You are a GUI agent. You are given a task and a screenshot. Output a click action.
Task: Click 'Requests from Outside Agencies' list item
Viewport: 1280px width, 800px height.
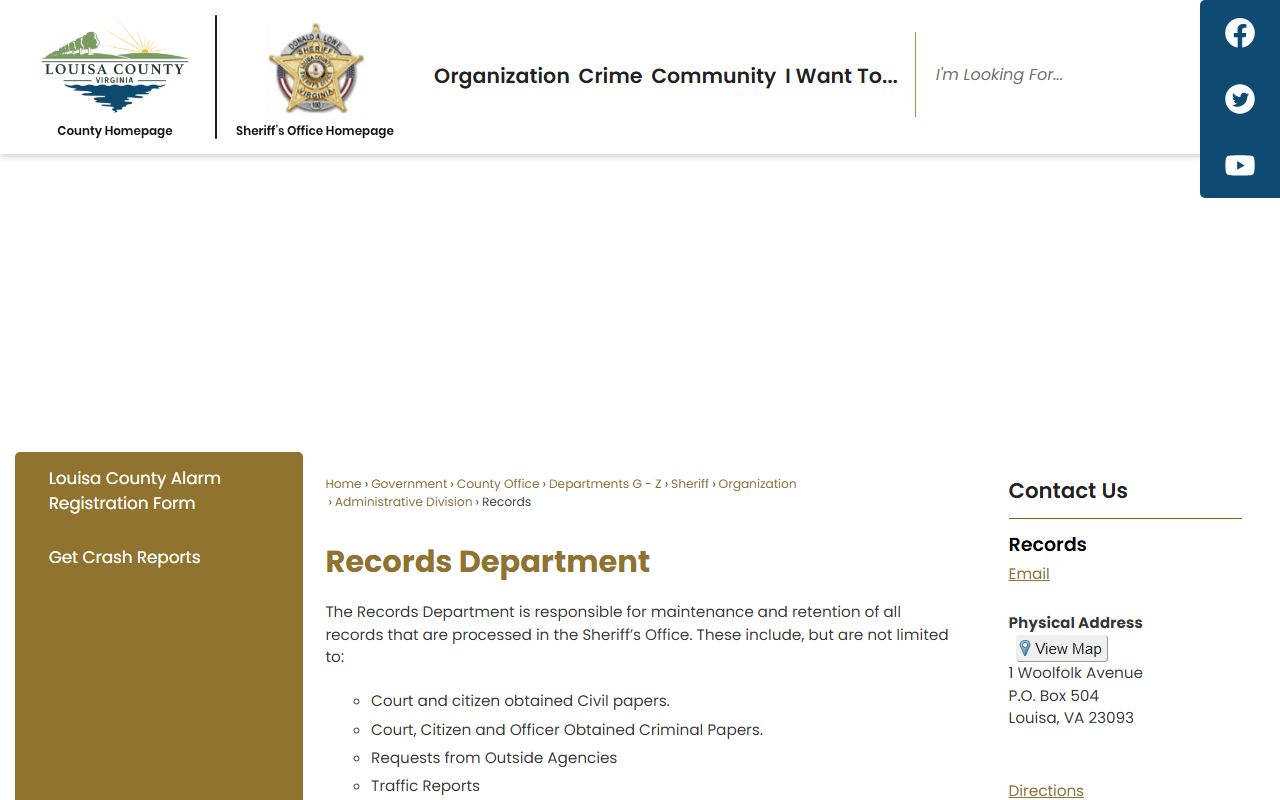point(494,758)
